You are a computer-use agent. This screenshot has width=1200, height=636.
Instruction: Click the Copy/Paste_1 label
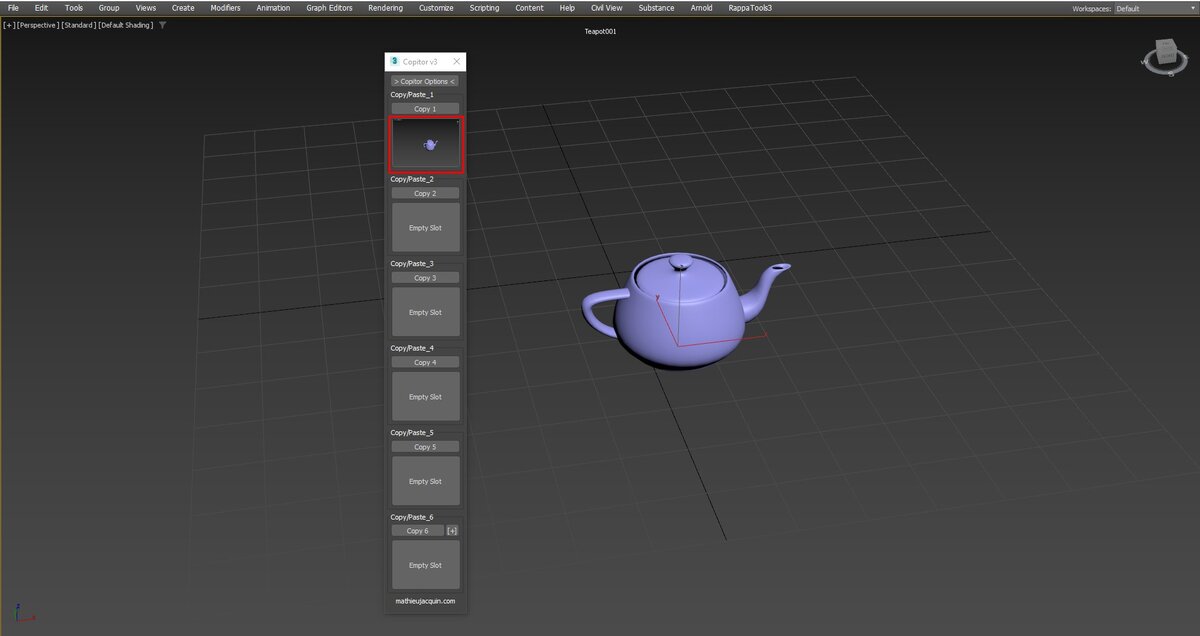412,94
